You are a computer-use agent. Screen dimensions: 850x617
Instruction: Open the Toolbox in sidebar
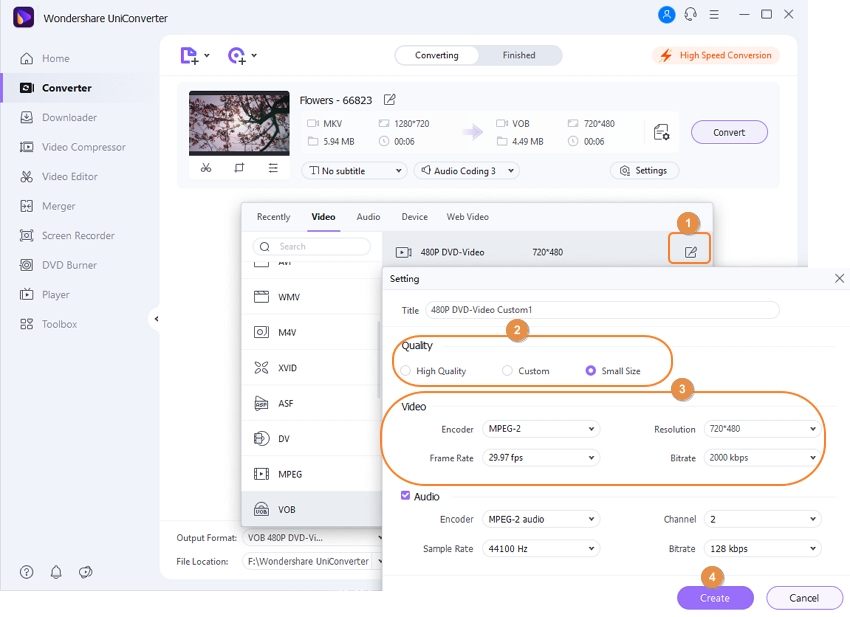(x=48, y=324)
